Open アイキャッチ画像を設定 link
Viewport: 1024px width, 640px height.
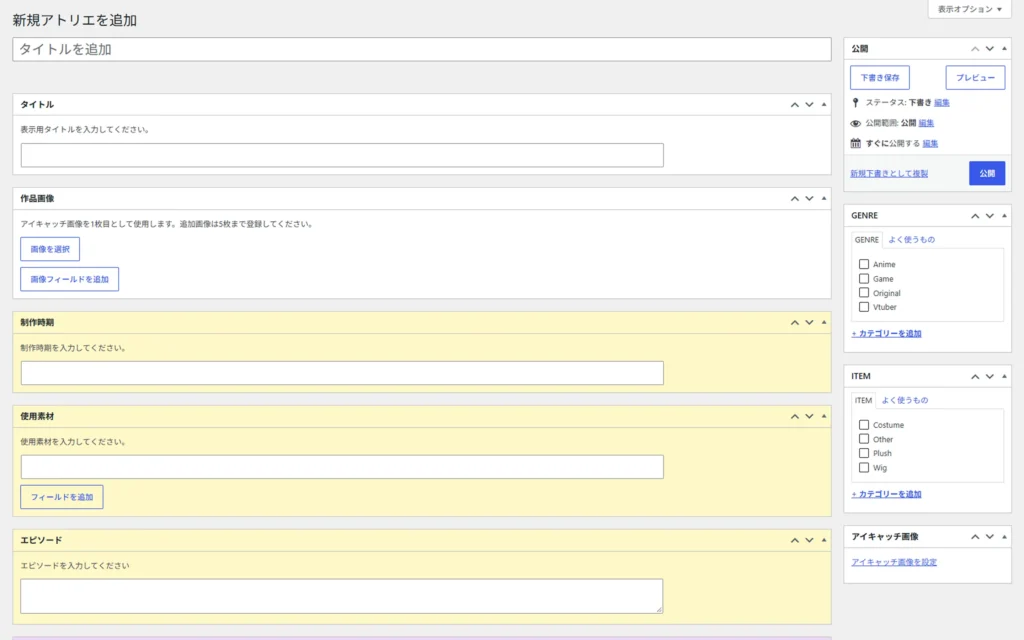[894, 562]
